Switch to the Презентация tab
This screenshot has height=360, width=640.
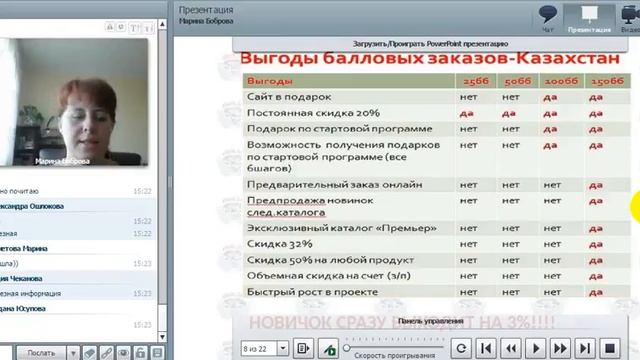[589, 19]
